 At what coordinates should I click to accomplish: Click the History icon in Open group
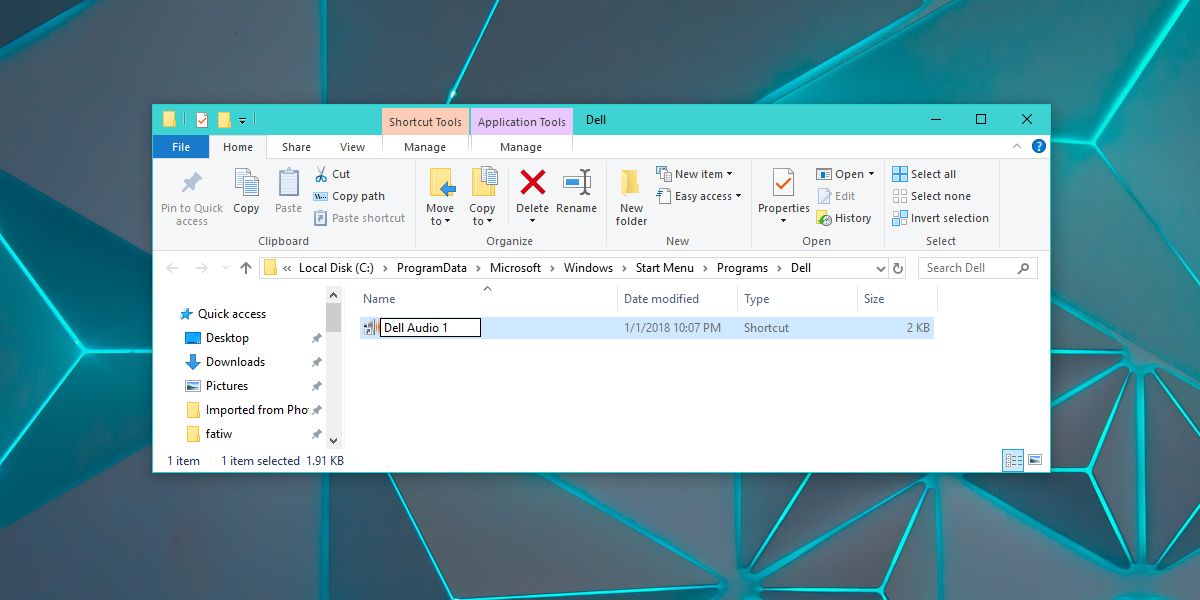(824, 218)
